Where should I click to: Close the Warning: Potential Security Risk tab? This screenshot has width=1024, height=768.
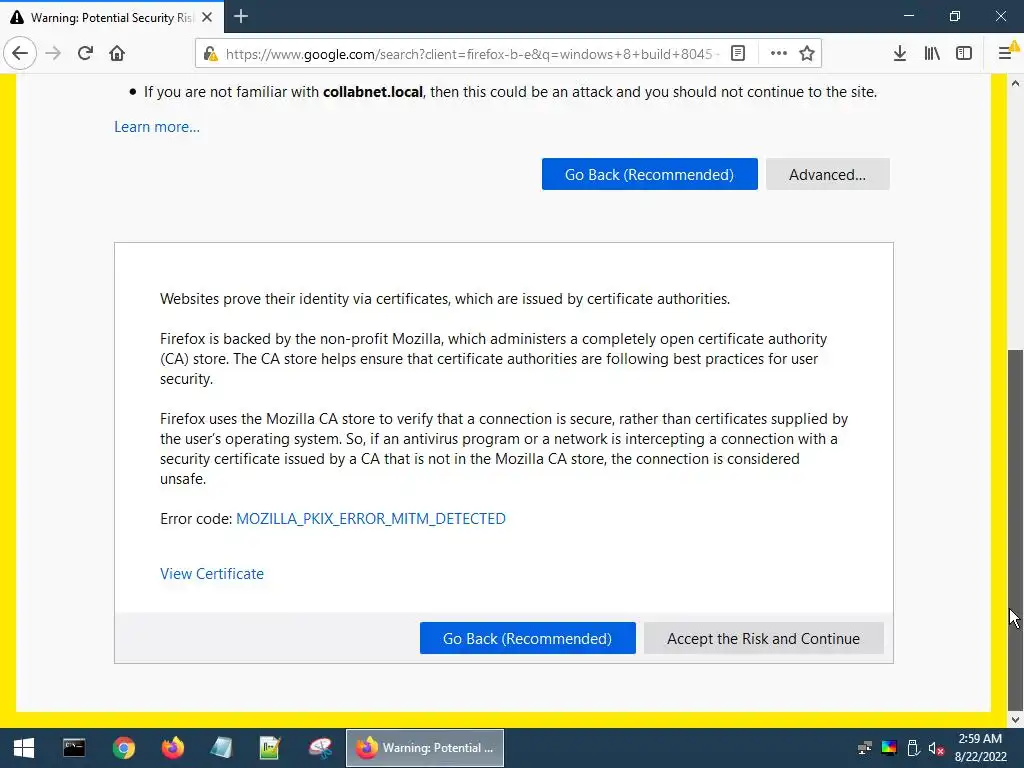pos(207,17)
